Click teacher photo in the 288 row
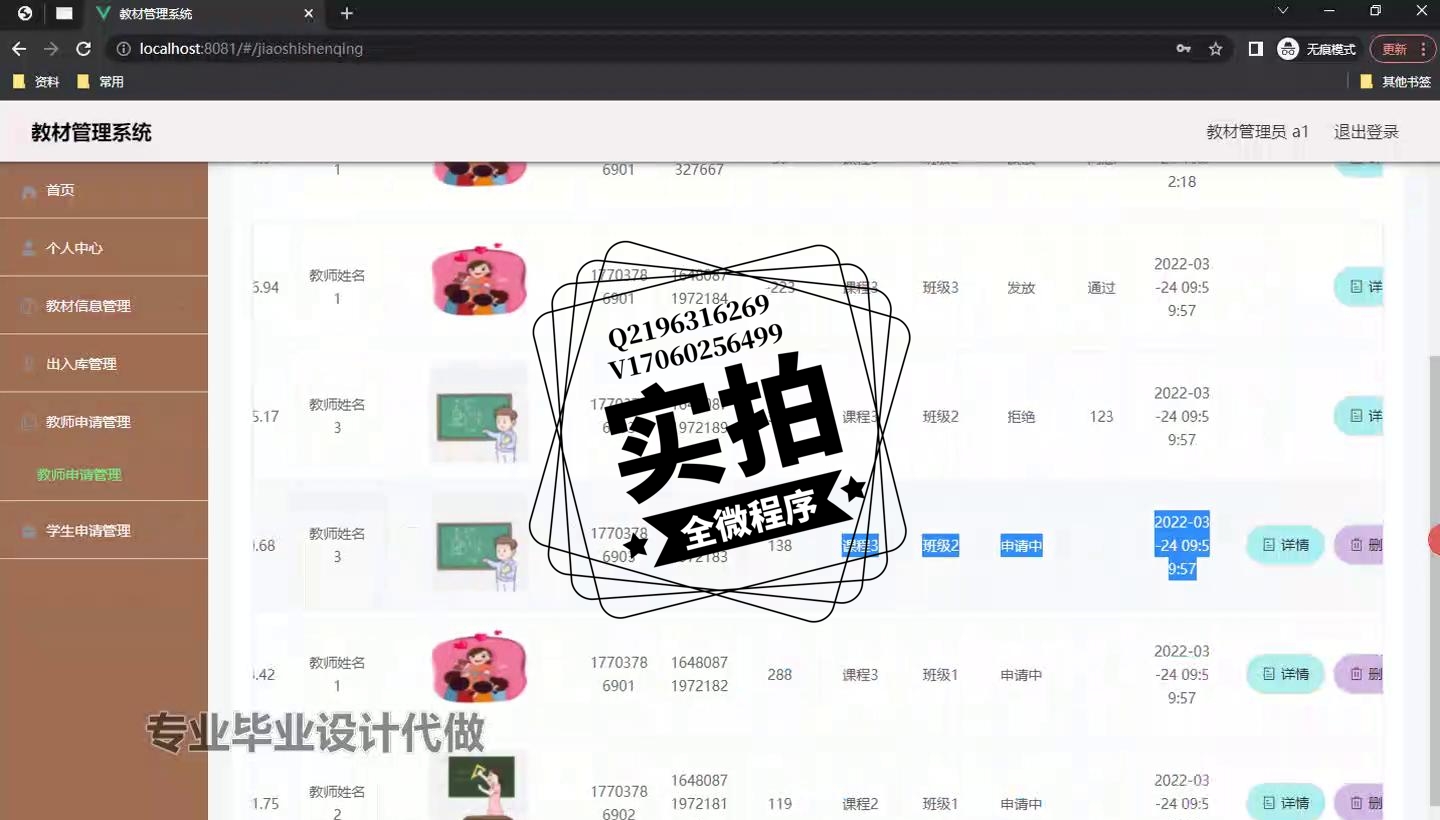1440x820 pixels. pos(479,668)
